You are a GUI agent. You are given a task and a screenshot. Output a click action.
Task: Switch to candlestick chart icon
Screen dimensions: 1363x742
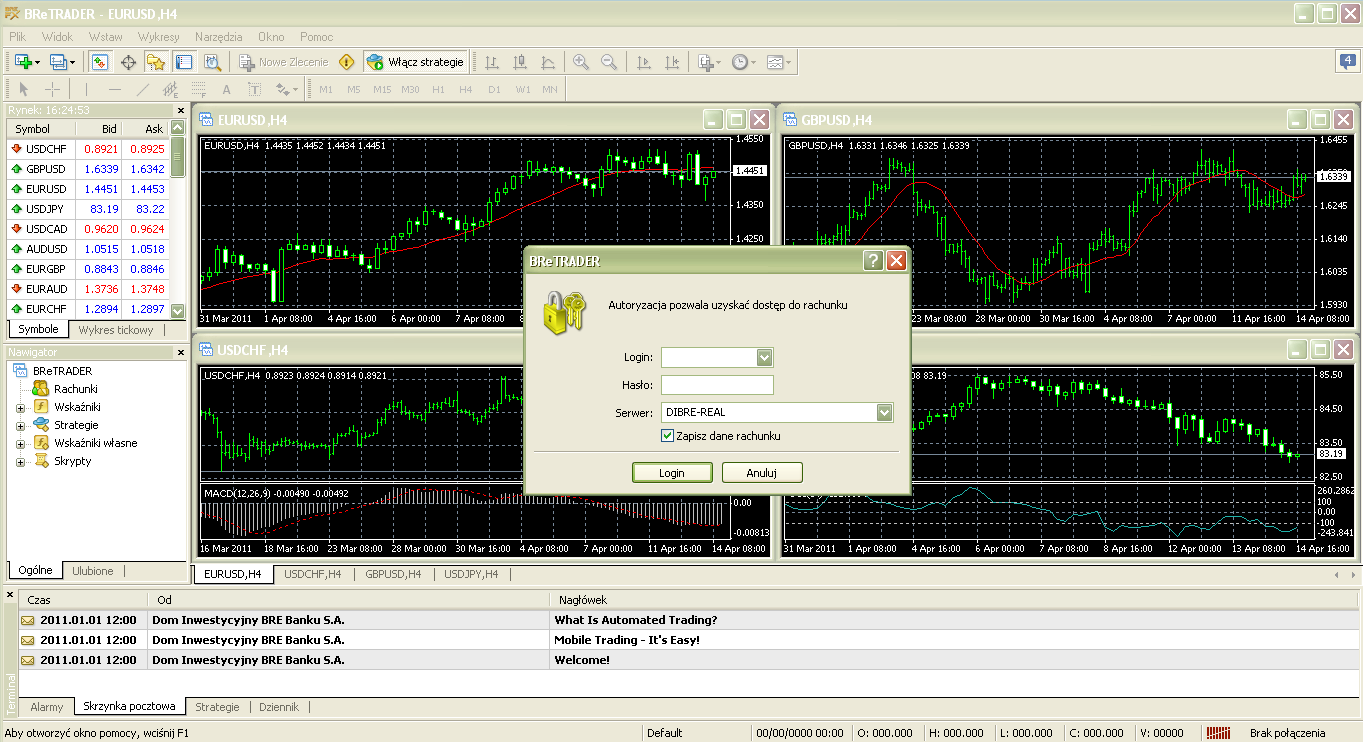[x=520, y=62]
